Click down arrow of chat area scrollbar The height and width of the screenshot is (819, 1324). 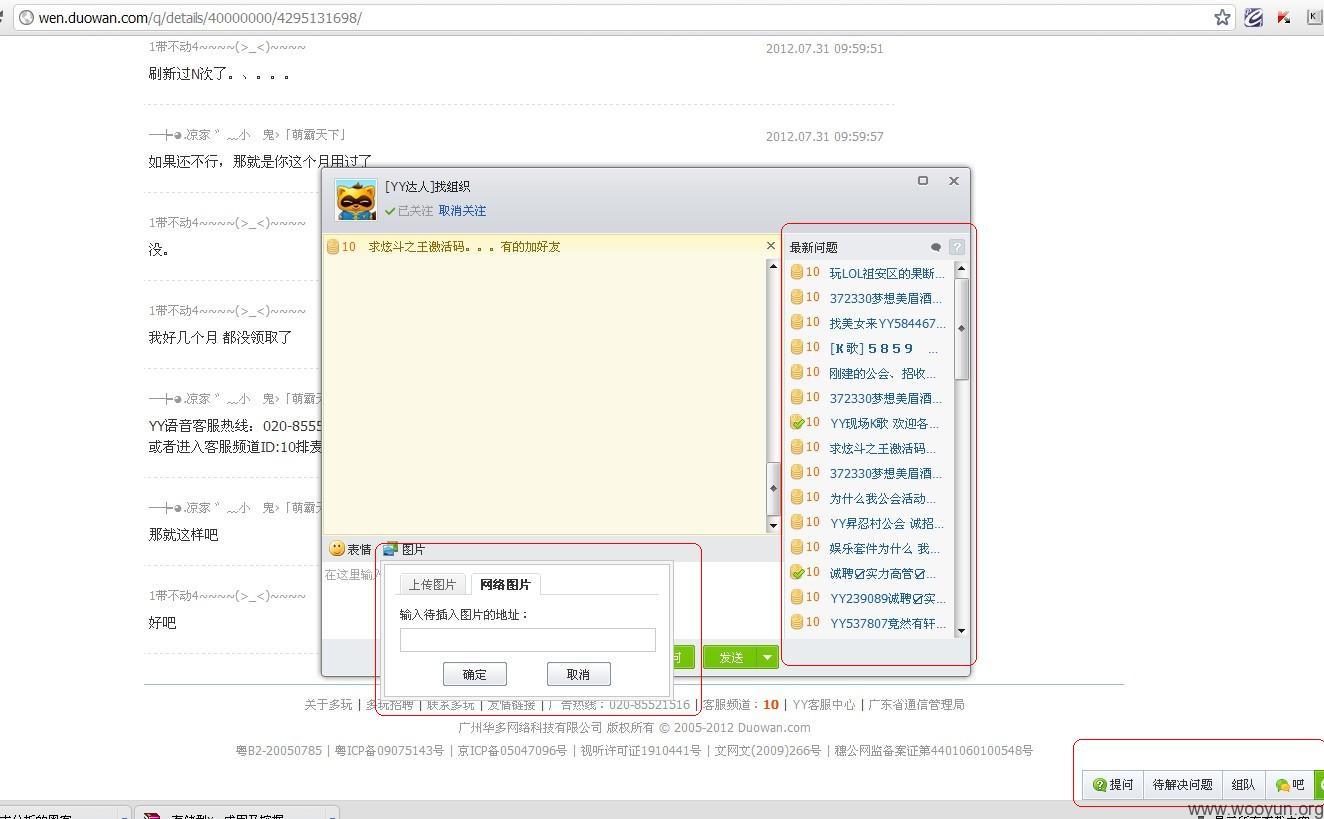pos(773,525)
